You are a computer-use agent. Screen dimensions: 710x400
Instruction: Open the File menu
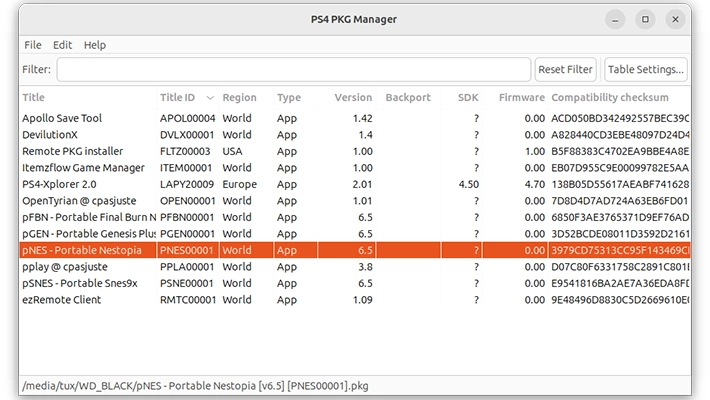point(33,45)
